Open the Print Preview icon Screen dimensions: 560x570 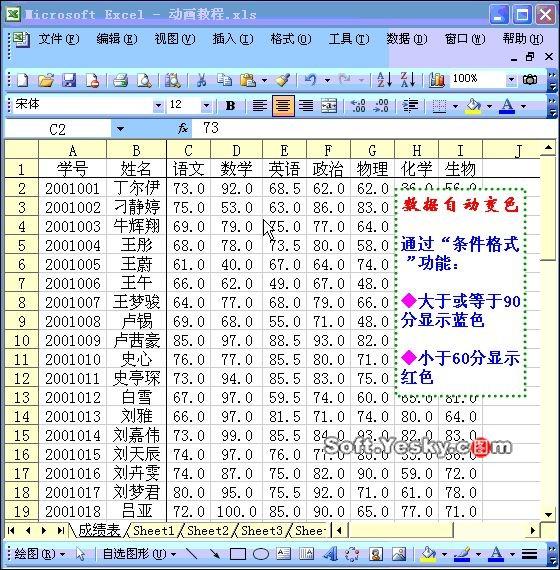click(x=145, y=80)
